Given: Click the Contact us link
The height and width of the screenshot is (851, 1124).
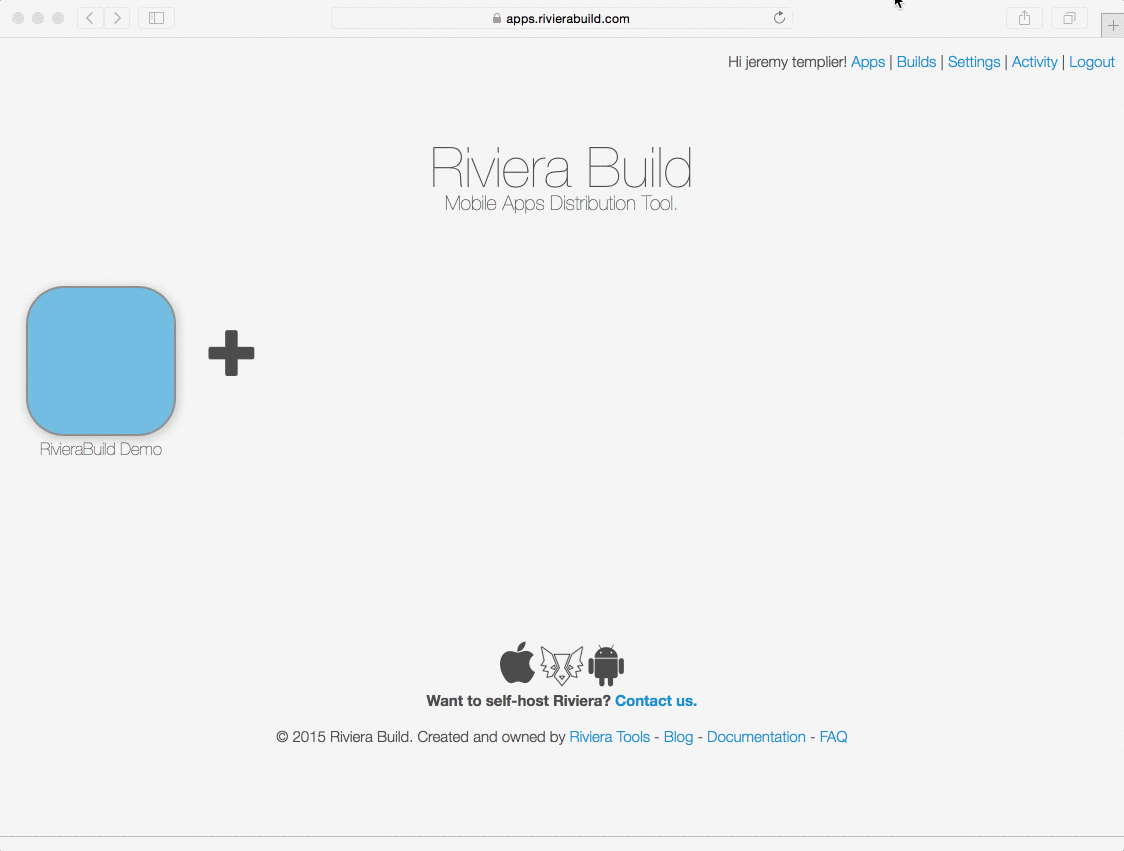Looking at the screenshot, I should (x=656, y=700).
